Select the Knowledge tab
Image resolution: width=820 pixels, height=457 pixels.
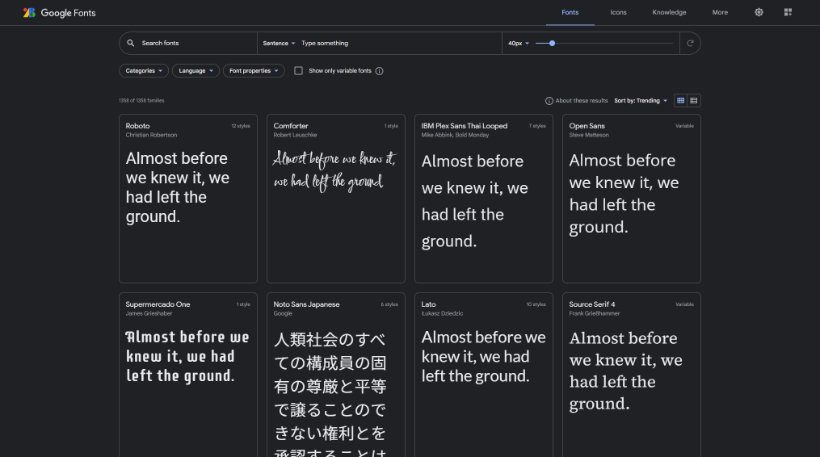[669, 13]
